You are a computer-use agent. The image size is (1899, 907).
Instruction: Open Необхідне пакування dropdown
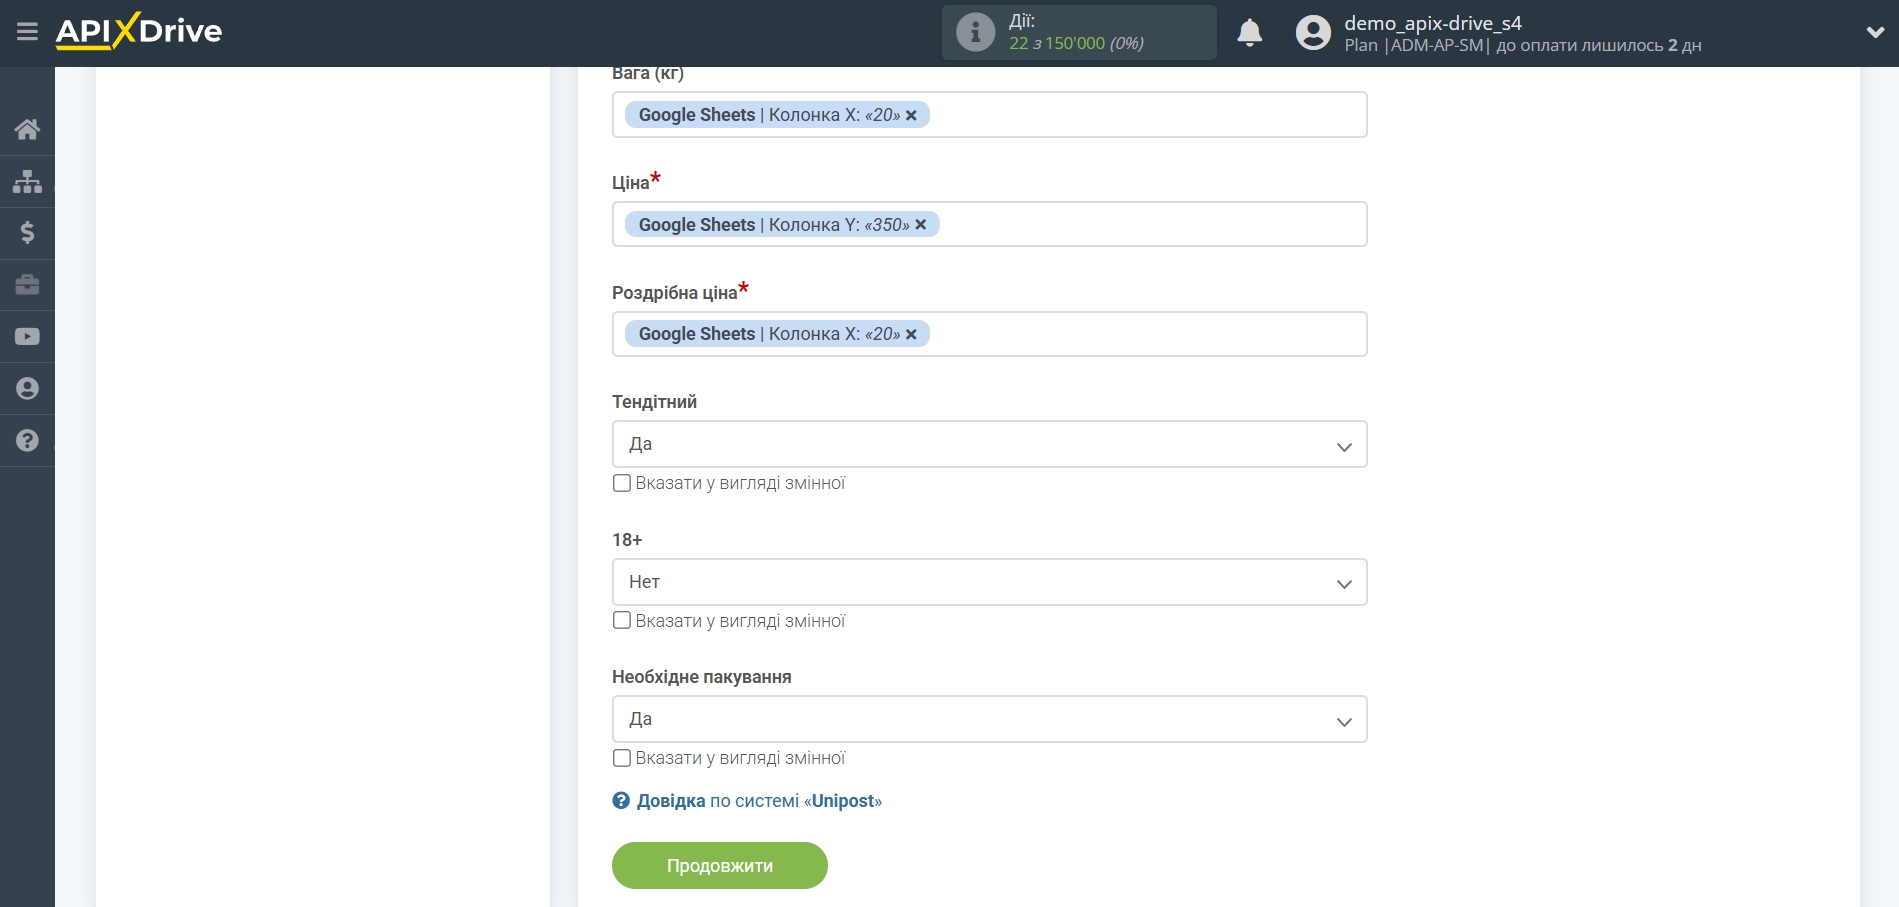(988, 720)
